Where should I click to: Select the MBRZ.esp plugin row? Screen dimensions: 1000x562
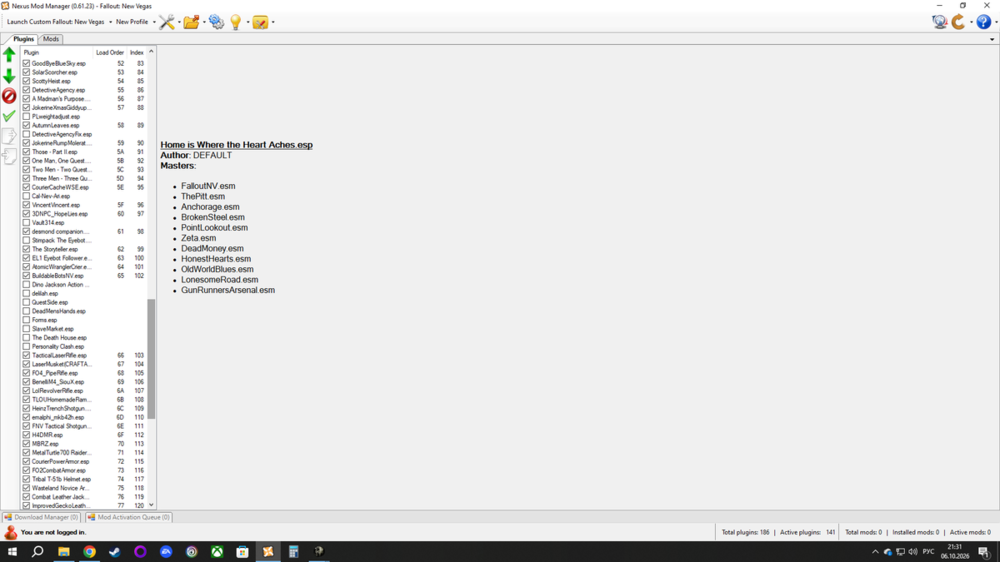click(x=84, y=444)
